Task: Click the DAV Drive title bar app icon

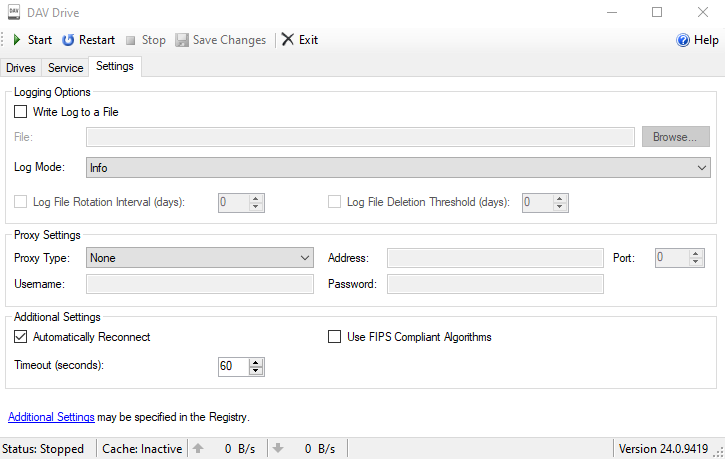Action: pos(15,12)
